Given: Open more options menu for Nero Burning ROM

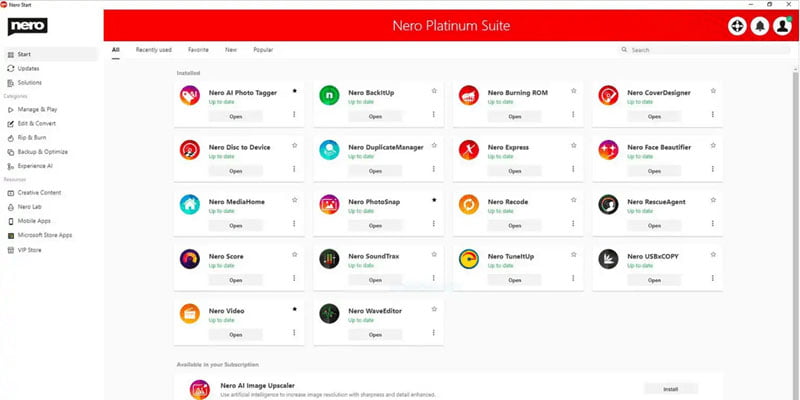Looking at the screenshot, I should coord(573,114).
